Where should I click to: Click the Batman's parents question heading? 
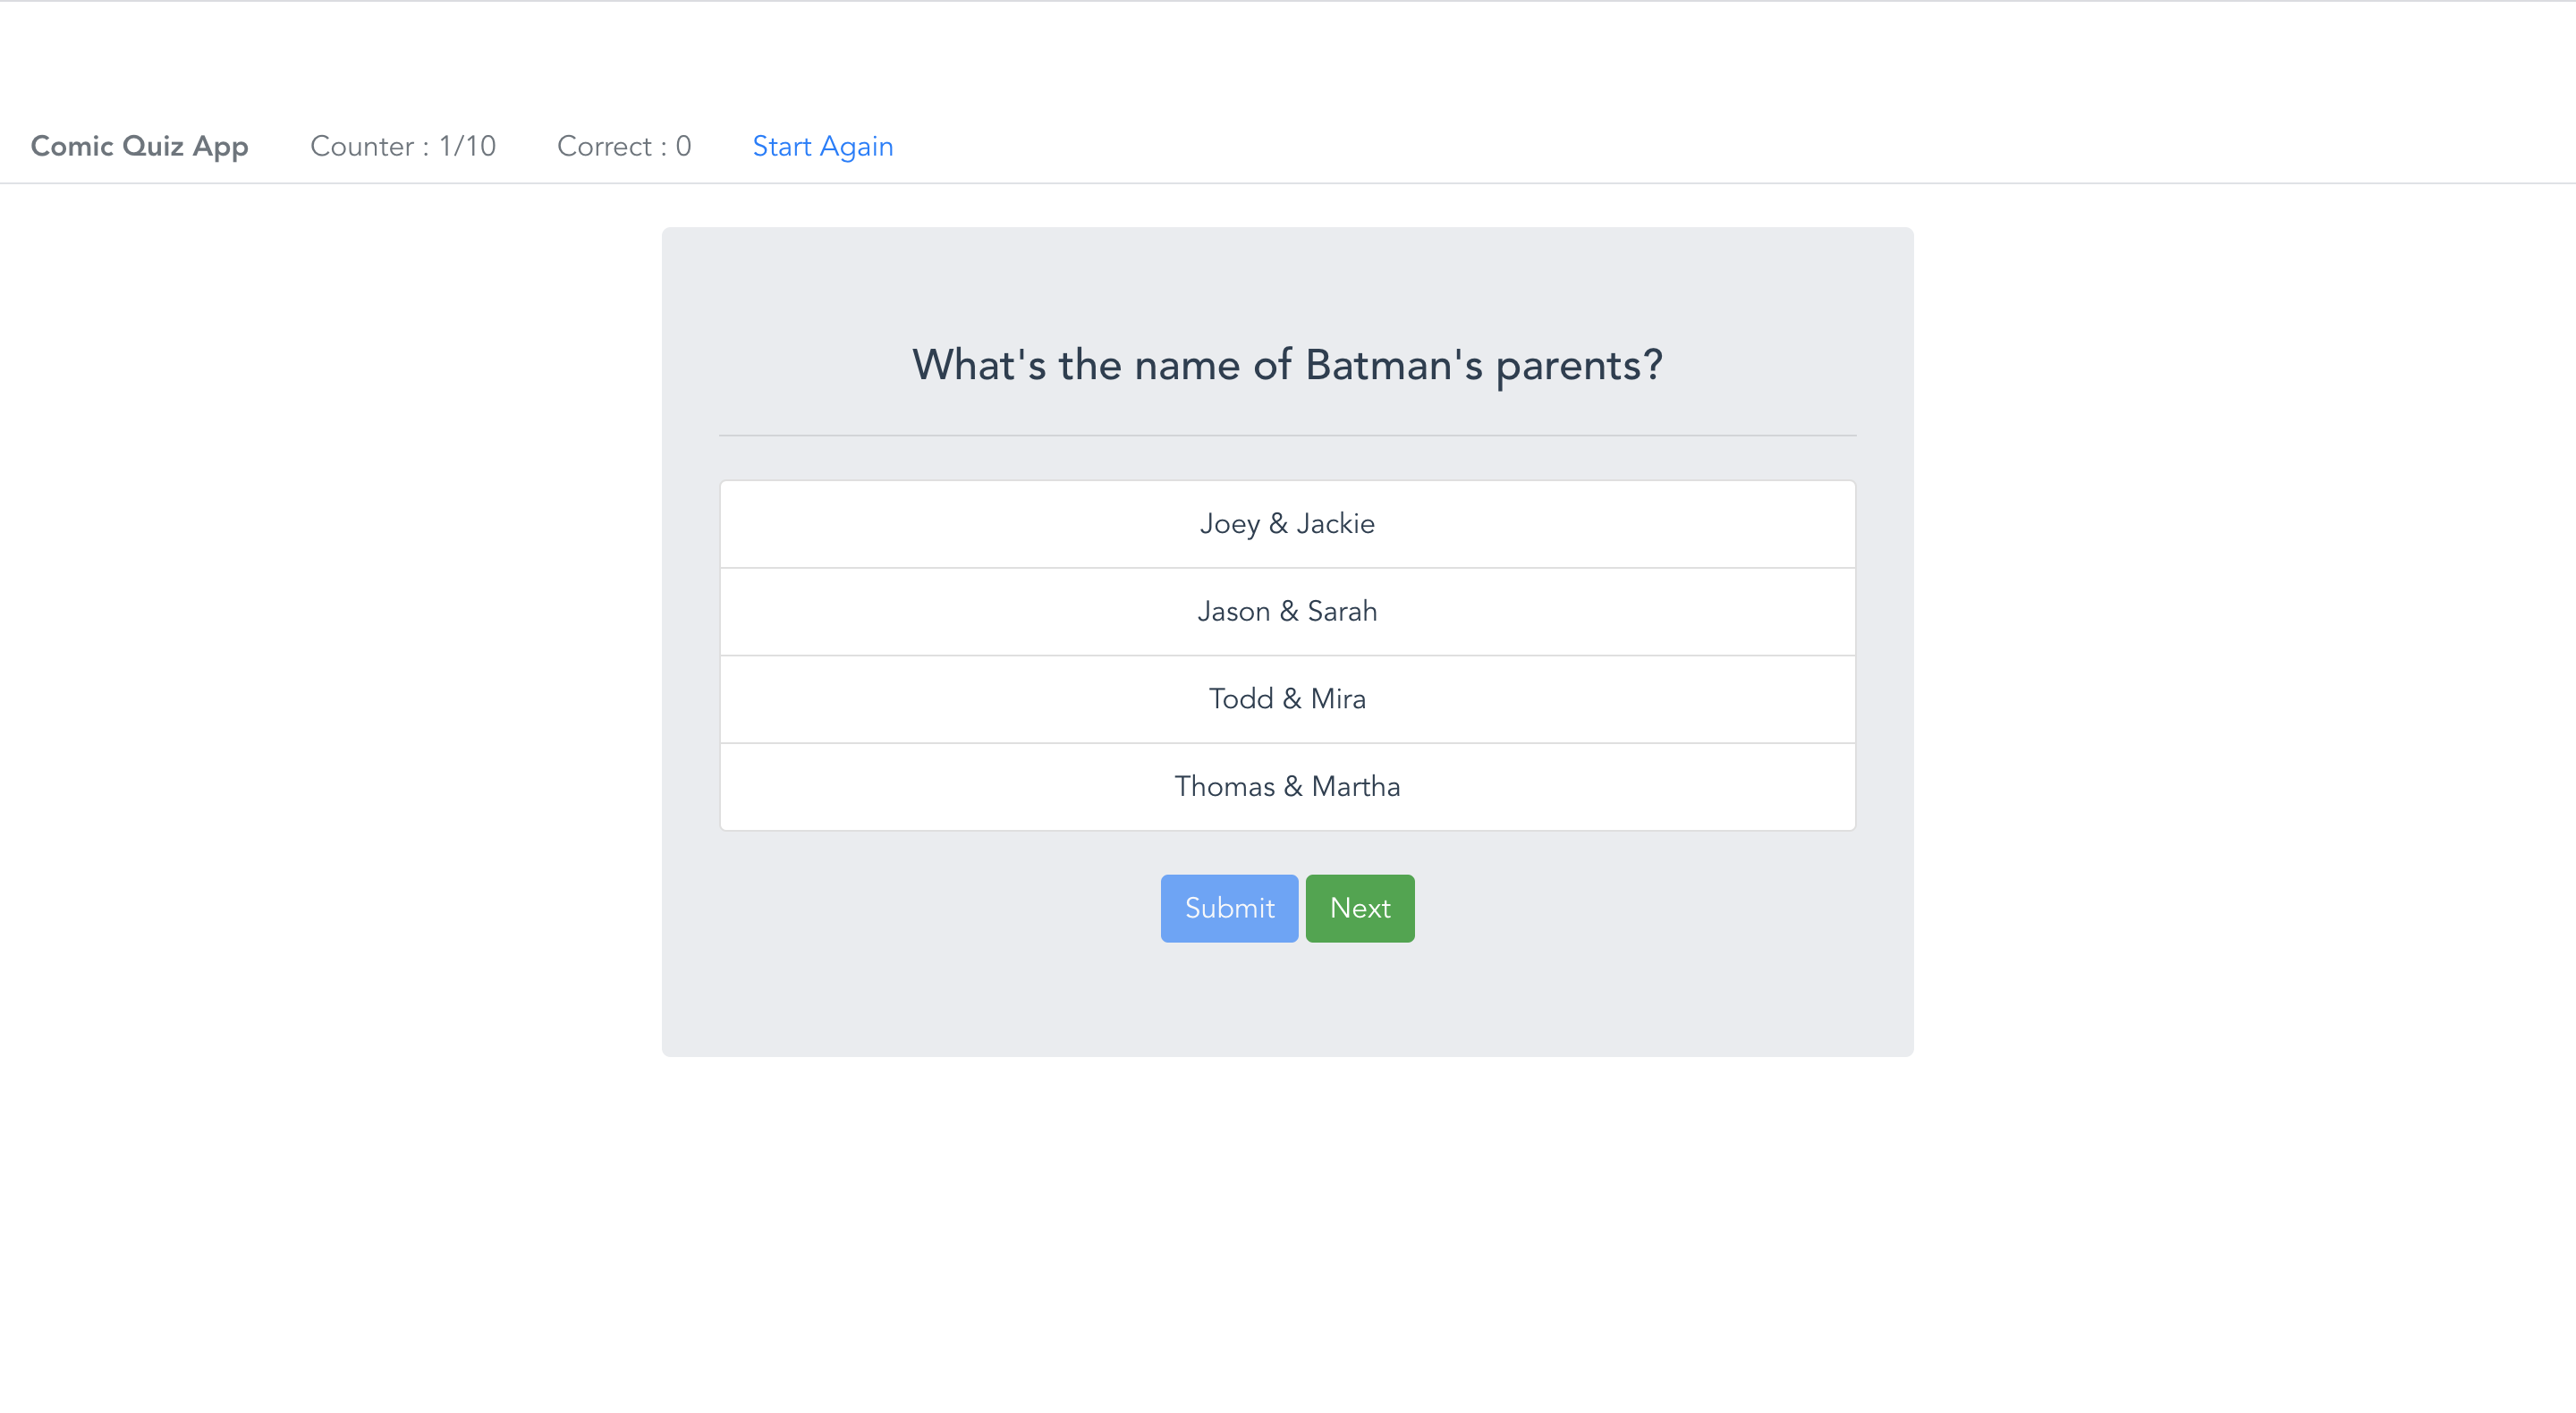(1287, 365)
